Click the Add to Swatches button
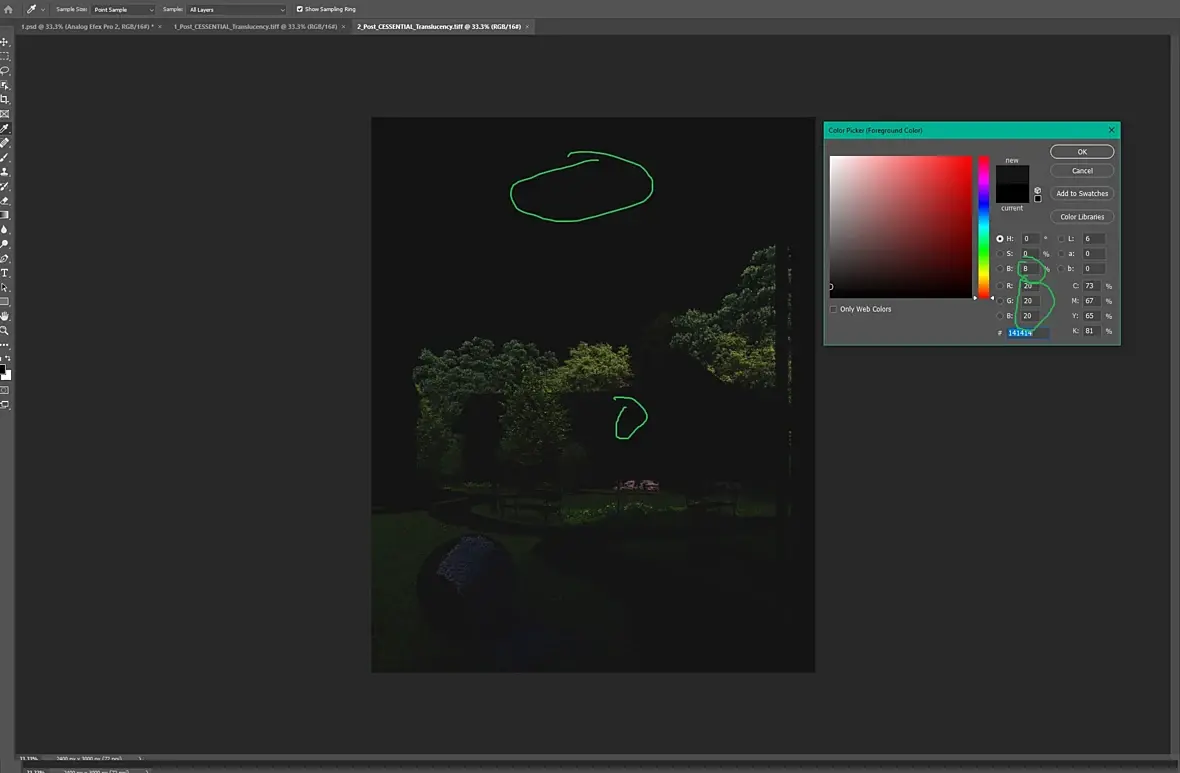The height and width of the screenshot is (773, 1180). (x=1082, y=193)
